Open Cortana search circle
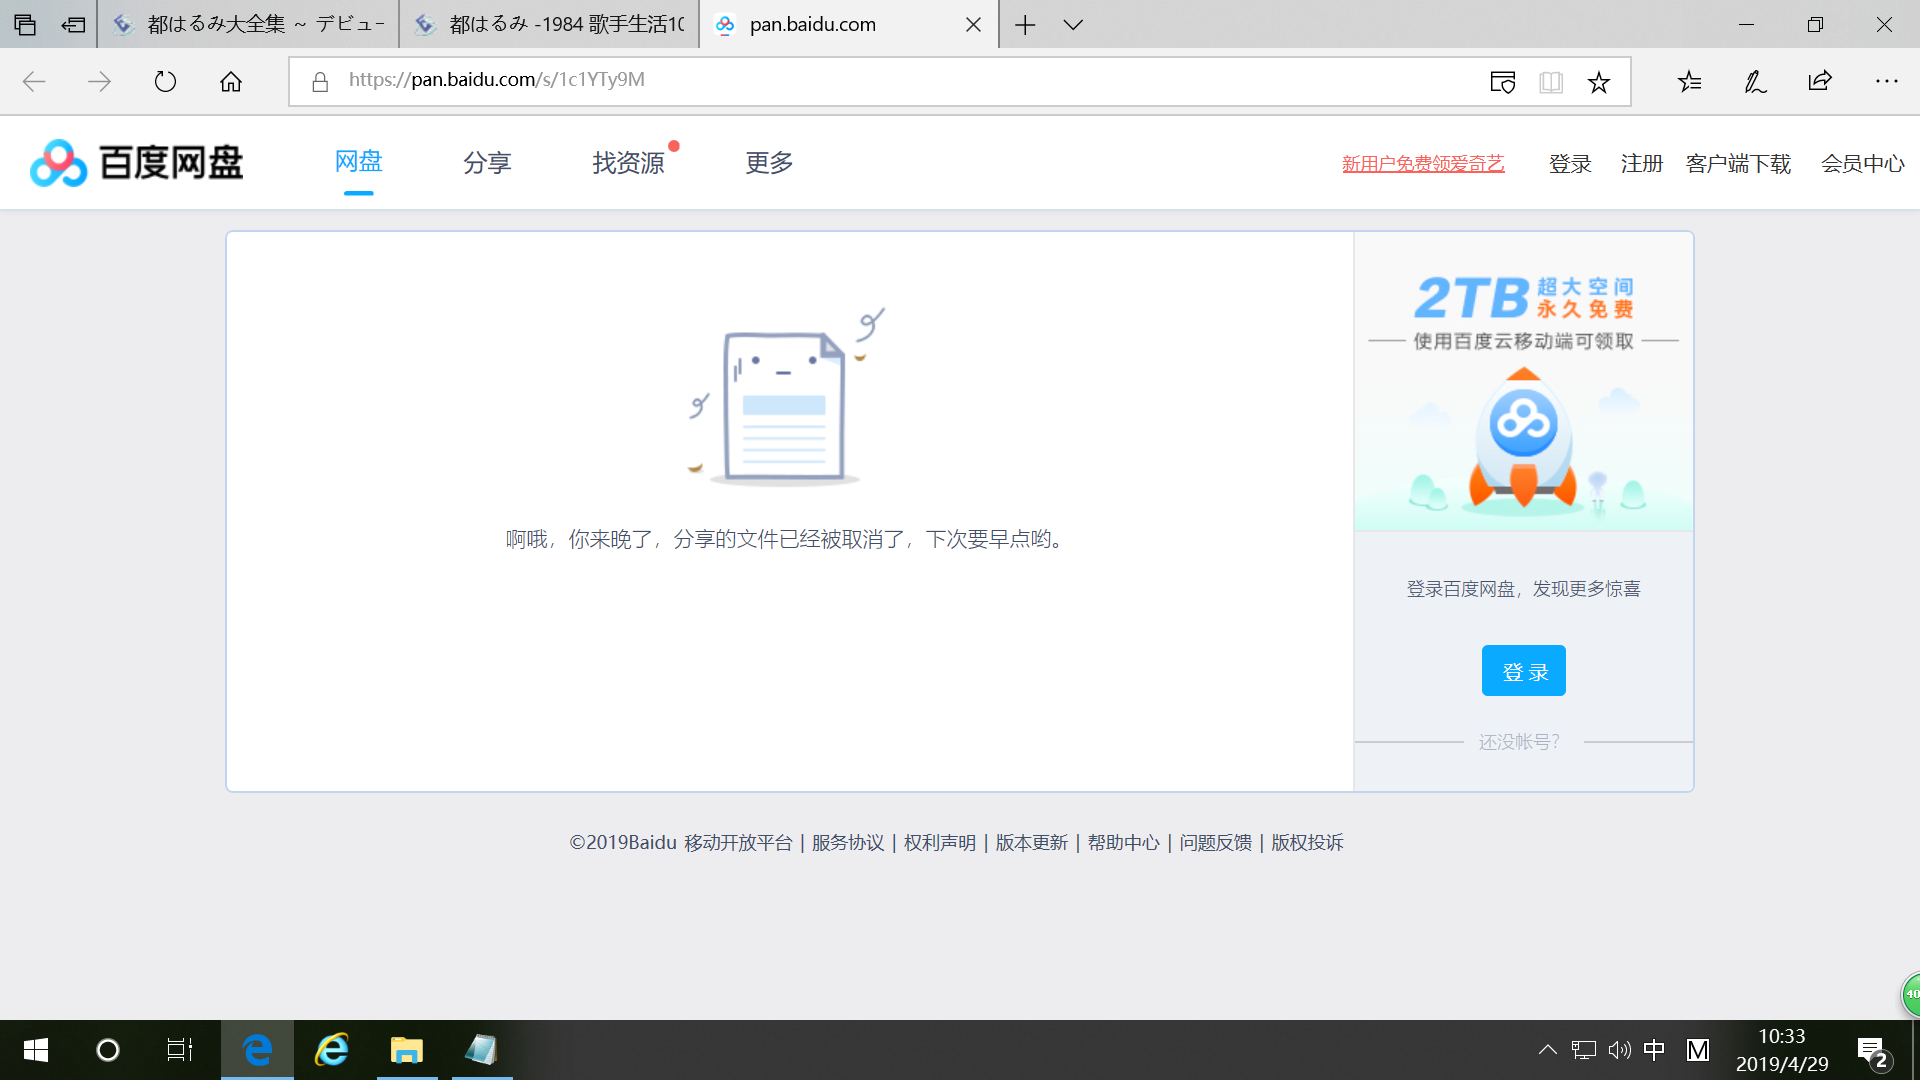The image size is (1920, 1080). 107,1050
